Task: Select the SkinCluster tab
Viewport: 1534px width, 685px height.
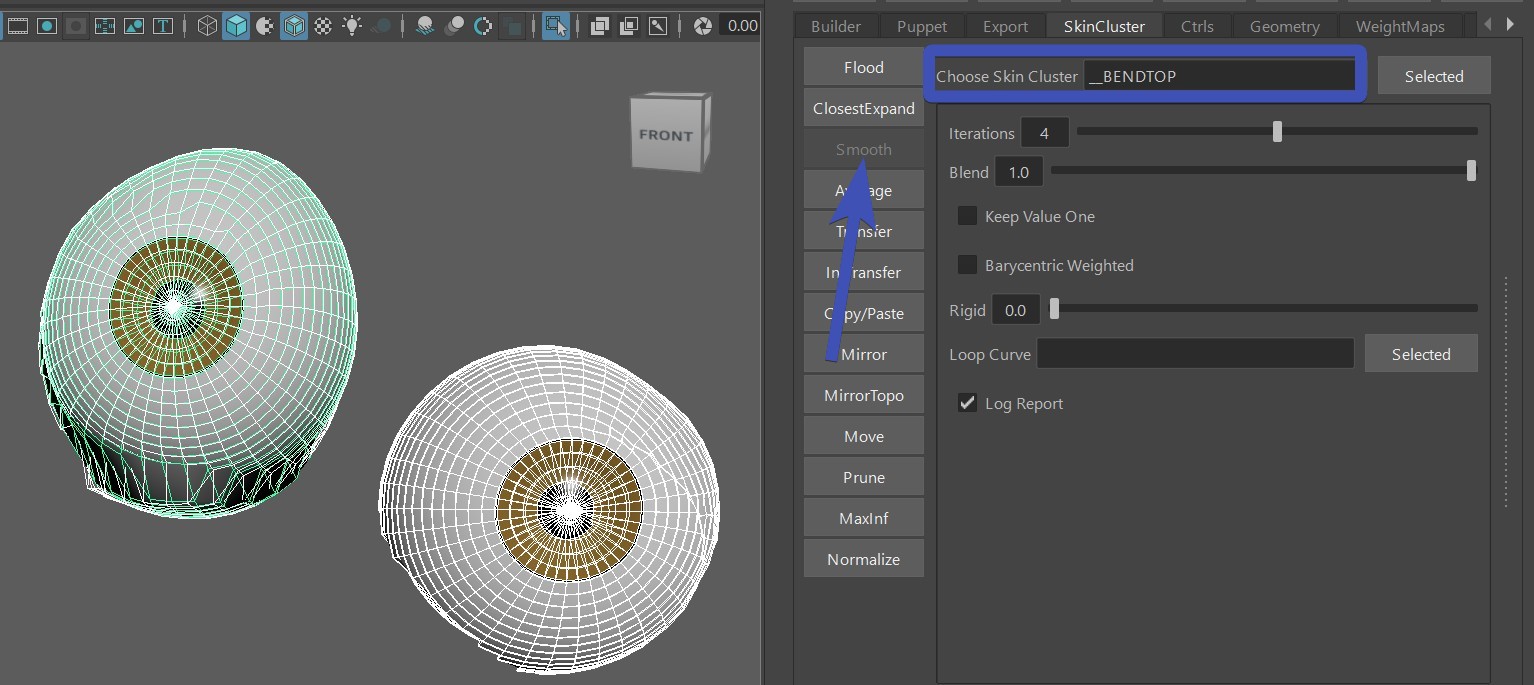Action: pyautogui.click(x=1104, y=26)
